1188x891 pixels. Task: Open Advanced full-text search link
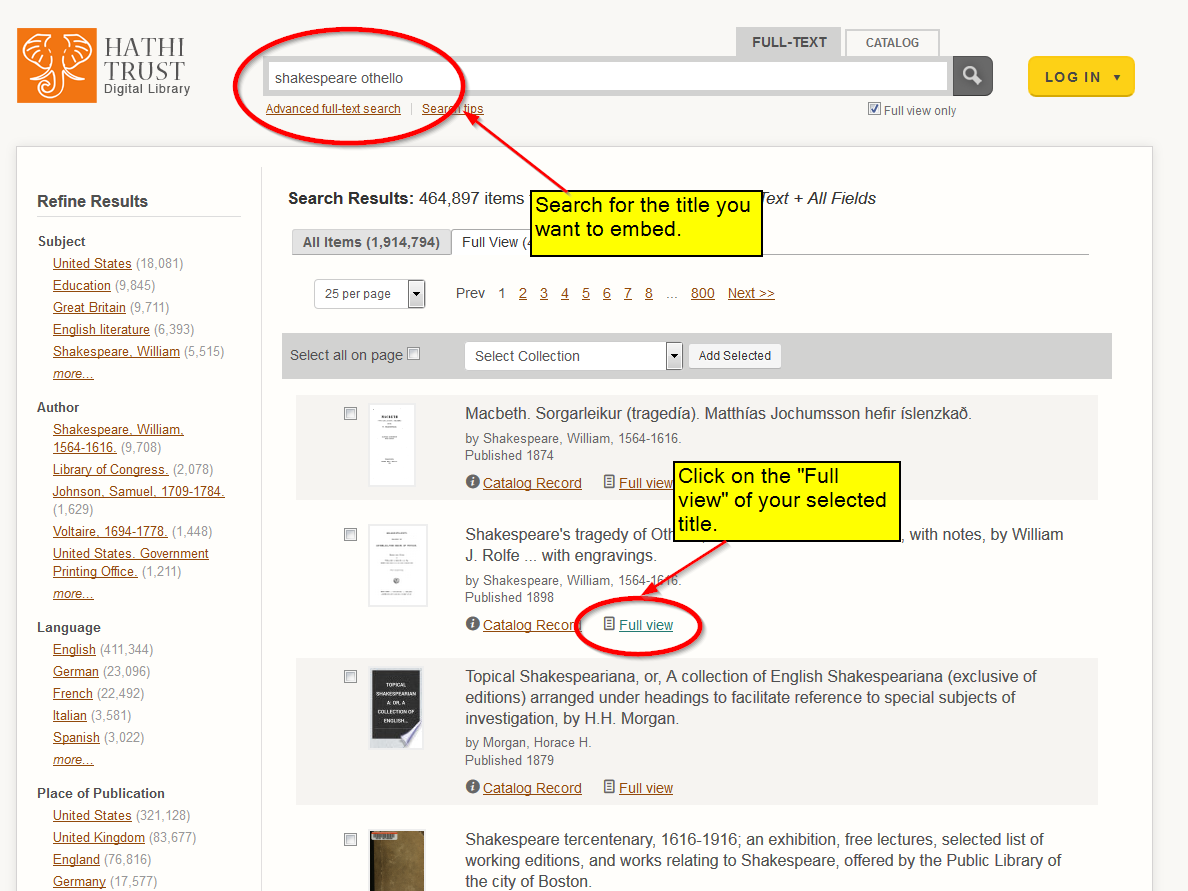tap(333, 109)
